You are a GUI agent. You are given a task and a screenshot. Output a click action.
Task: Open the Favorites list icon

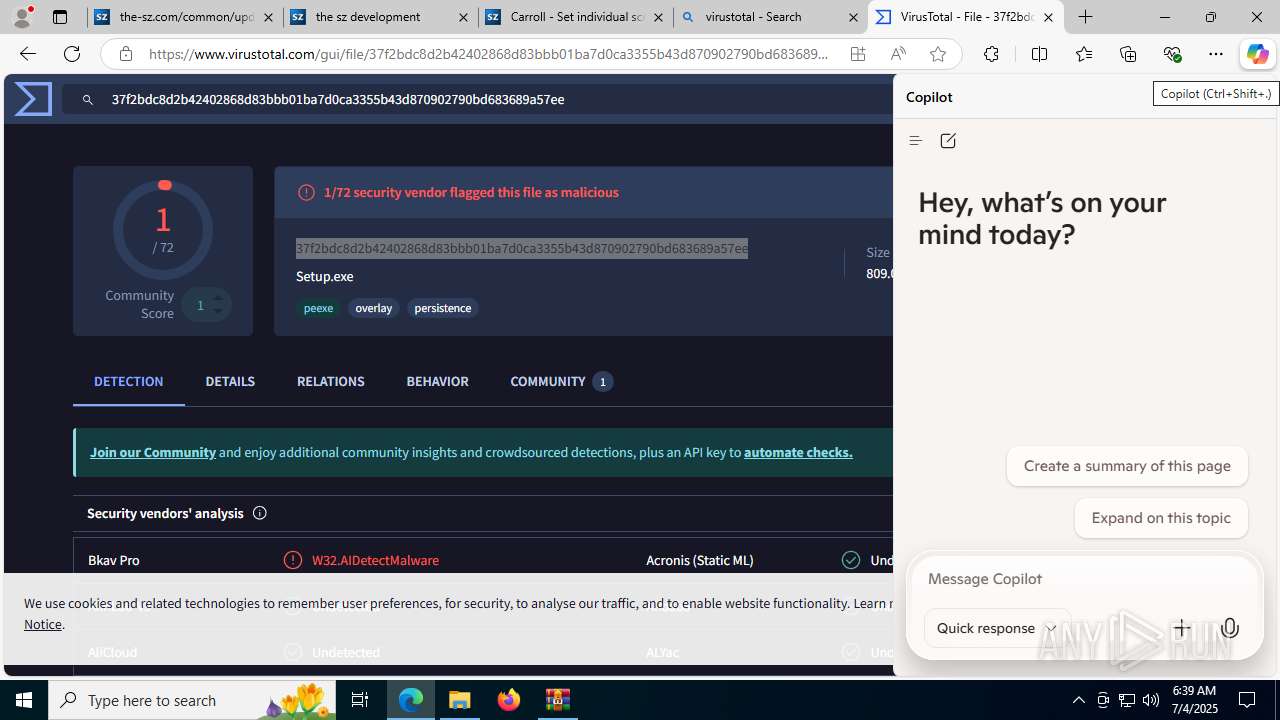tap(1083, 54)
